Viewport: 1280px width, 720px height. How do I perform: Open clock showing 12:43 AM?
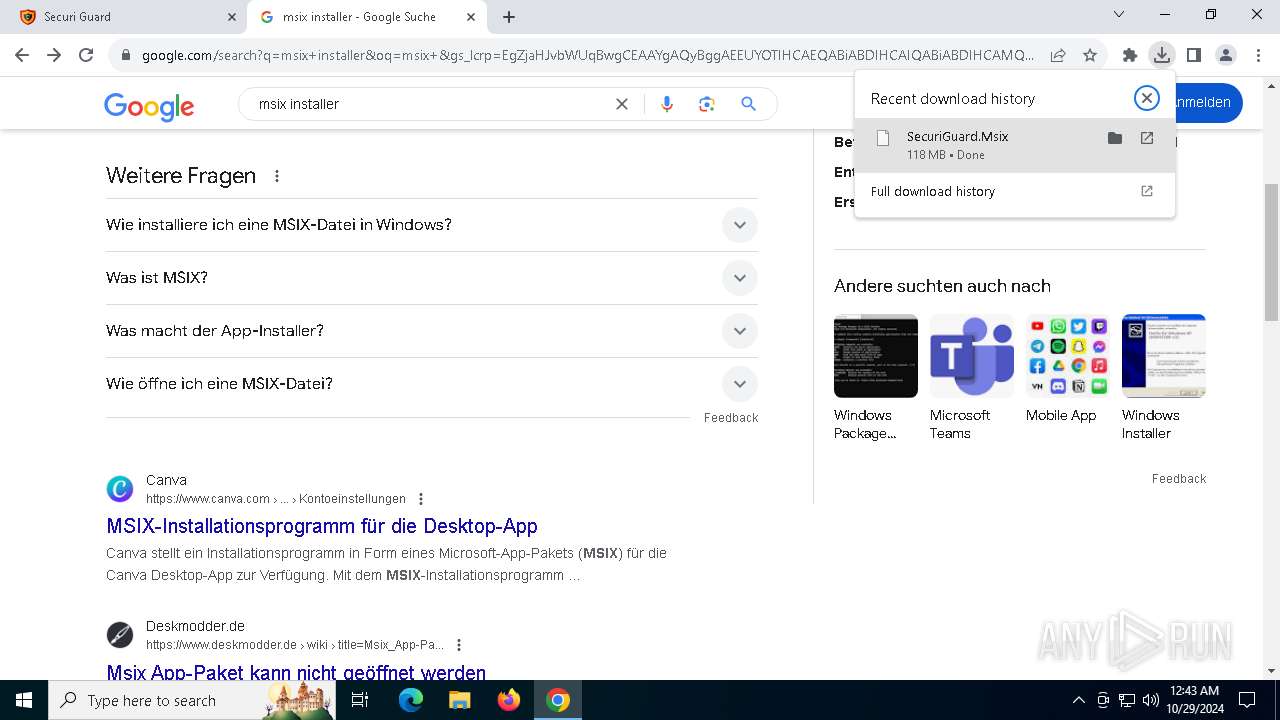[1194, 700]
